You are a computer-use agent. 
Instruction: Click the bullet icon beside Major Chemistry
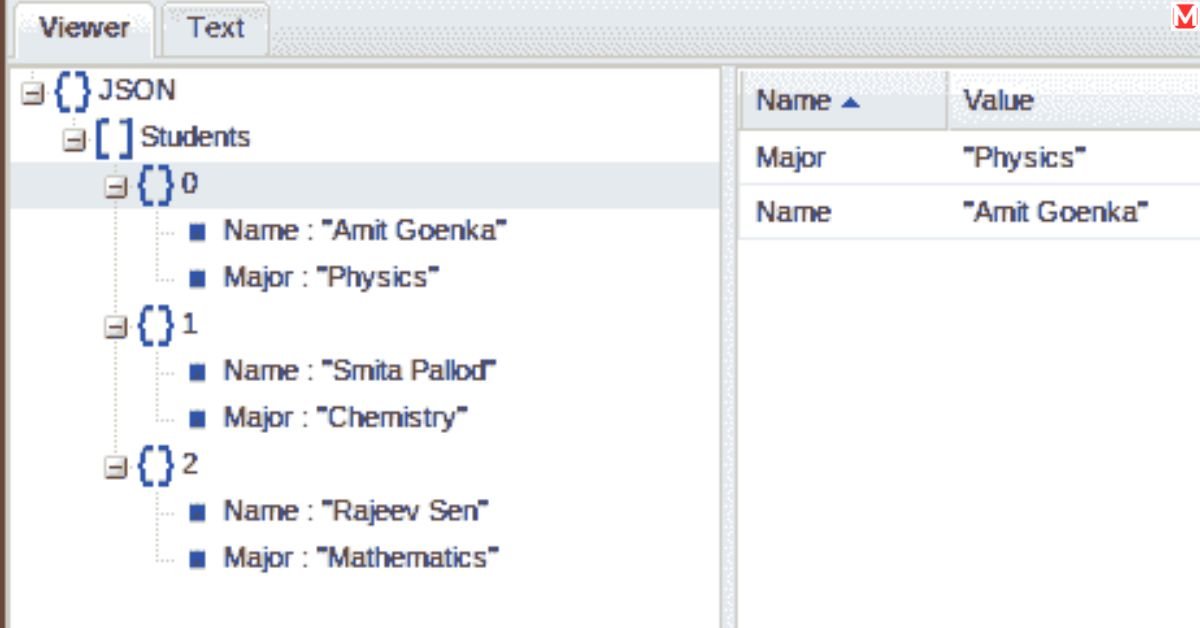[197, 418]
